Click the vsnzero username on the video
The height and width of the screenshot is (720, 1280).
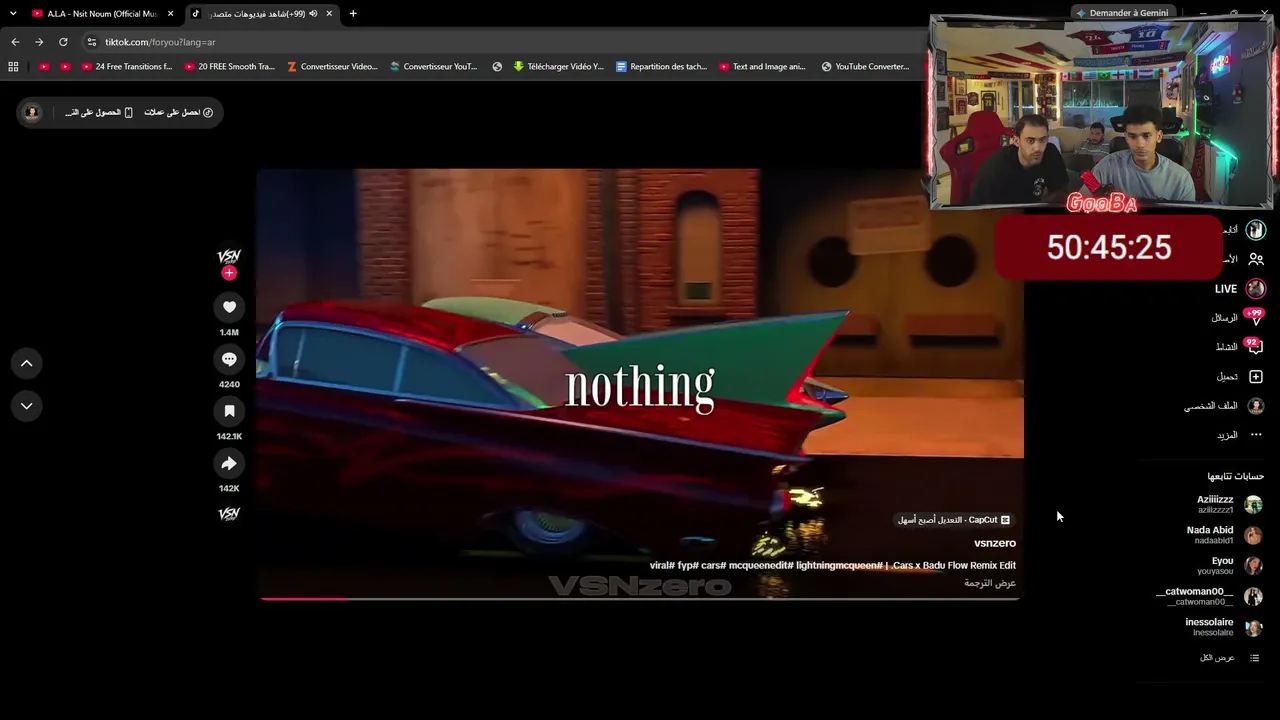pyautogui.click(x=995, y=543)
